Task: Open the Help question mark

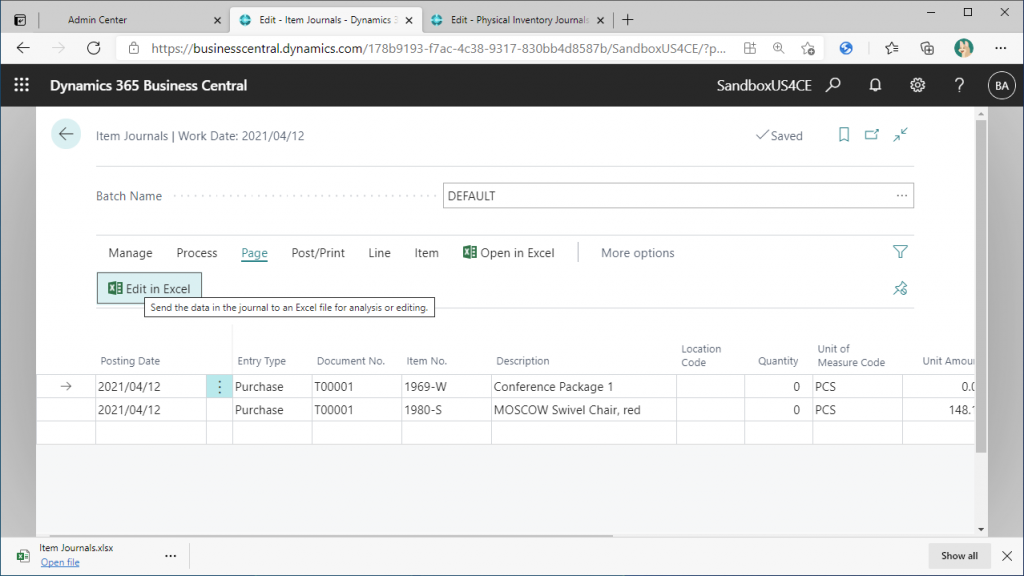Action: (959, 85)
